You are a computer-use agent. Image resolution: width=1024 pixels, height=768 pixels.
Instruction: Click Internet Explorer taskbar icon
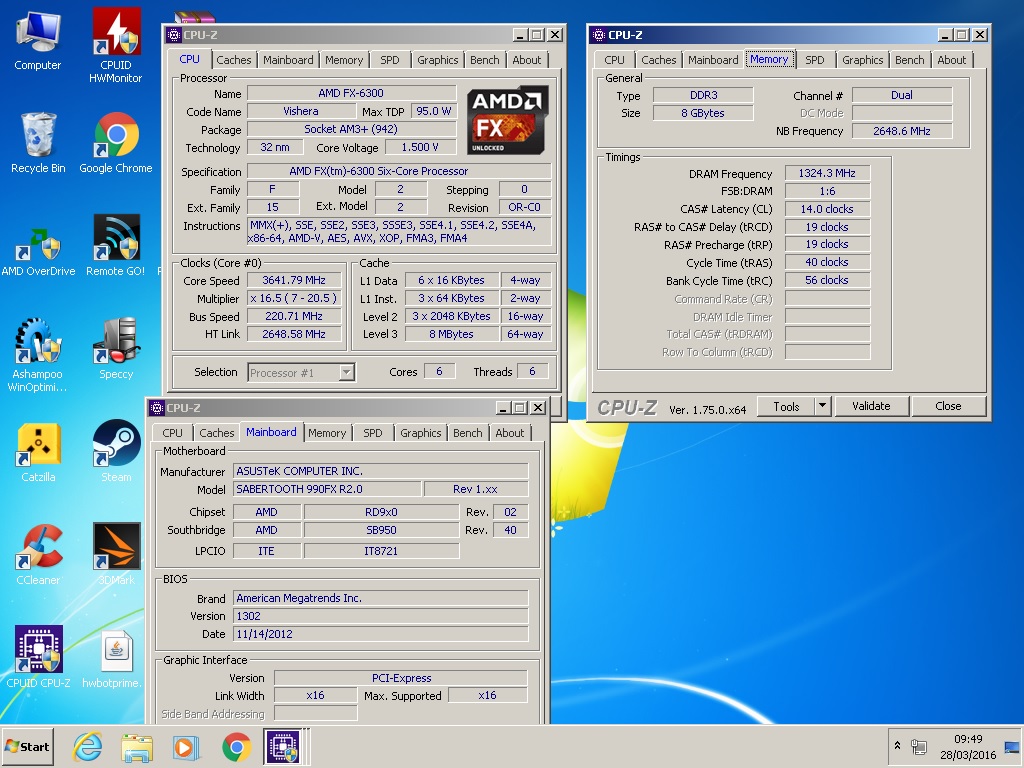(87, 746)
